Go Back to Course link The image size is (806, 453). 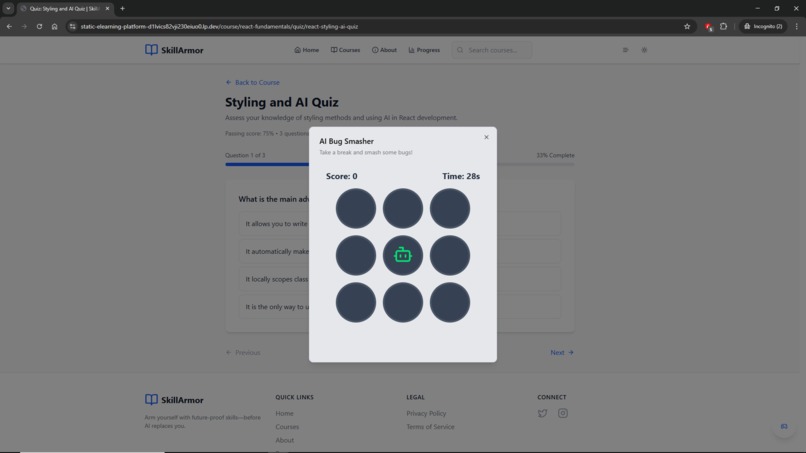tap(252, 82)
